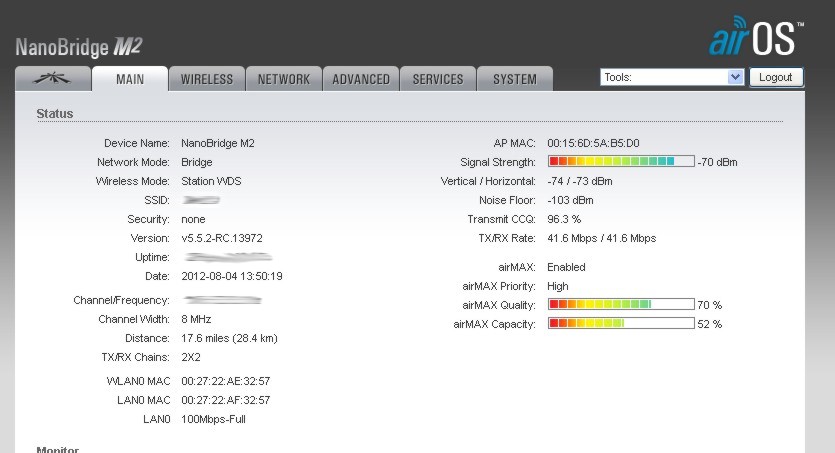Click the LAN0 speed 100Mbps-Full
The height and width of the screenshot is (453, 835).
click(213, 419)
